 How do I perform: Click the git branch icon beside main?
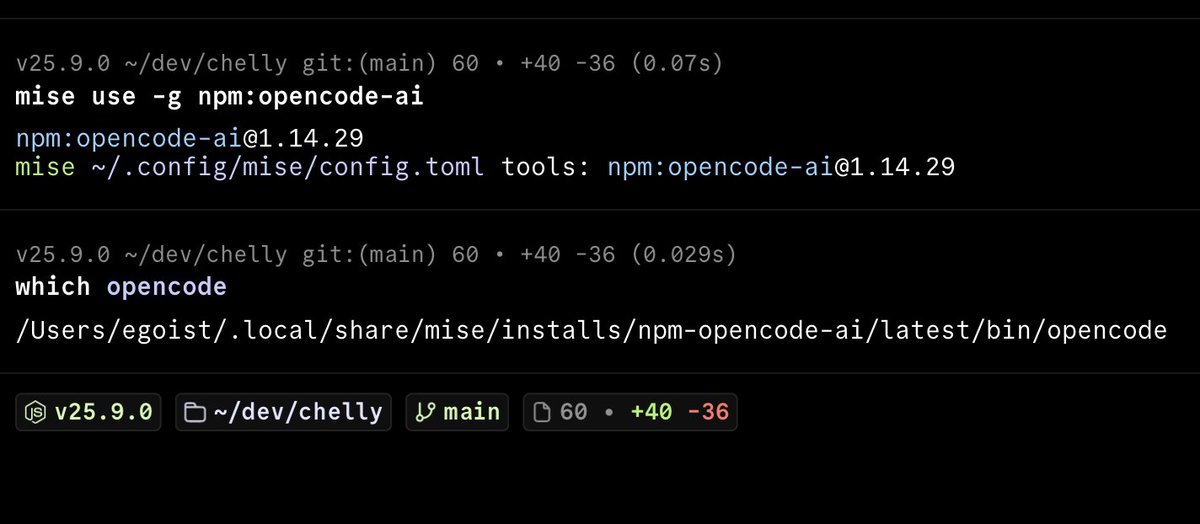pyautogui.click(x=425, y=412)
